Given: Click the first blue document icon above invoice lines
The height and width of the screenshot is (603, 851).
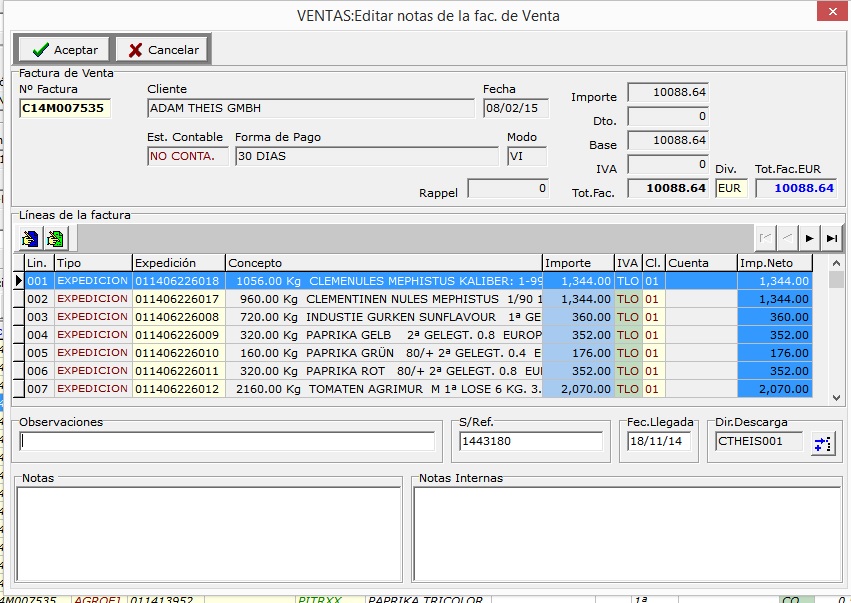Looking at the screenshot, I should (x=31, y=238).
